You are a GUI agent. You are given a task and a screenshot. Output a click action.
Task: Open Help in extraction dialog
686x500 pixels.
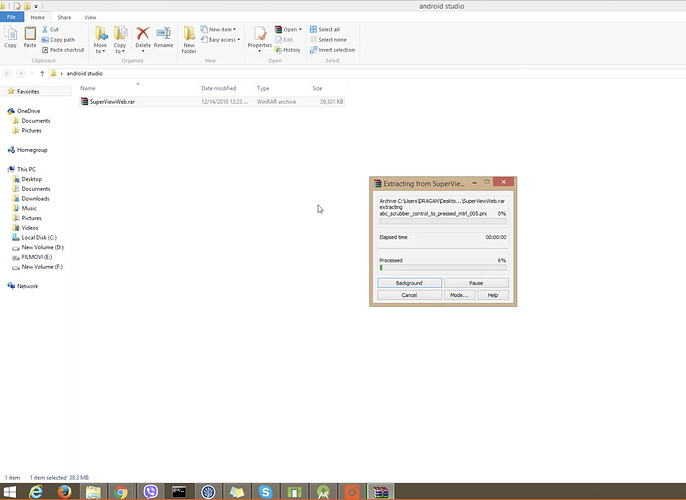coord(493,295)
